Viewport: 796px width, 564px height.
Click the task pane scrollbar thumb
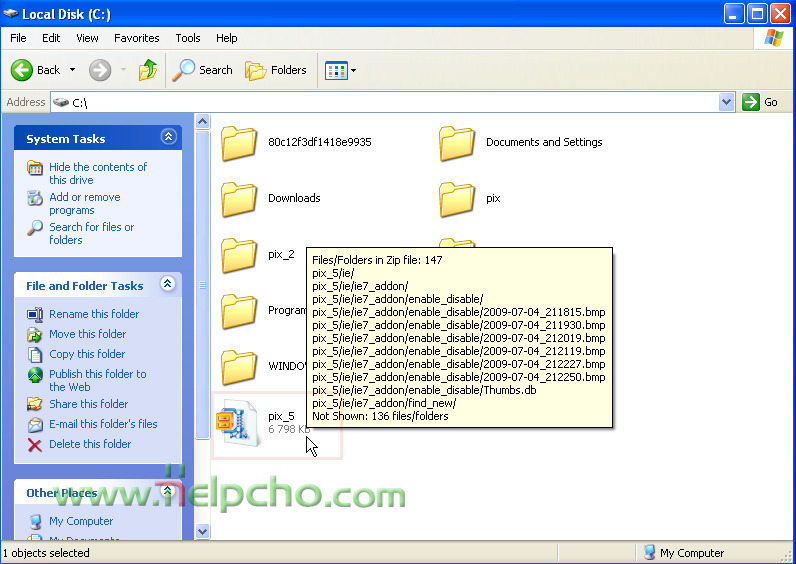(x=203, y=284)
